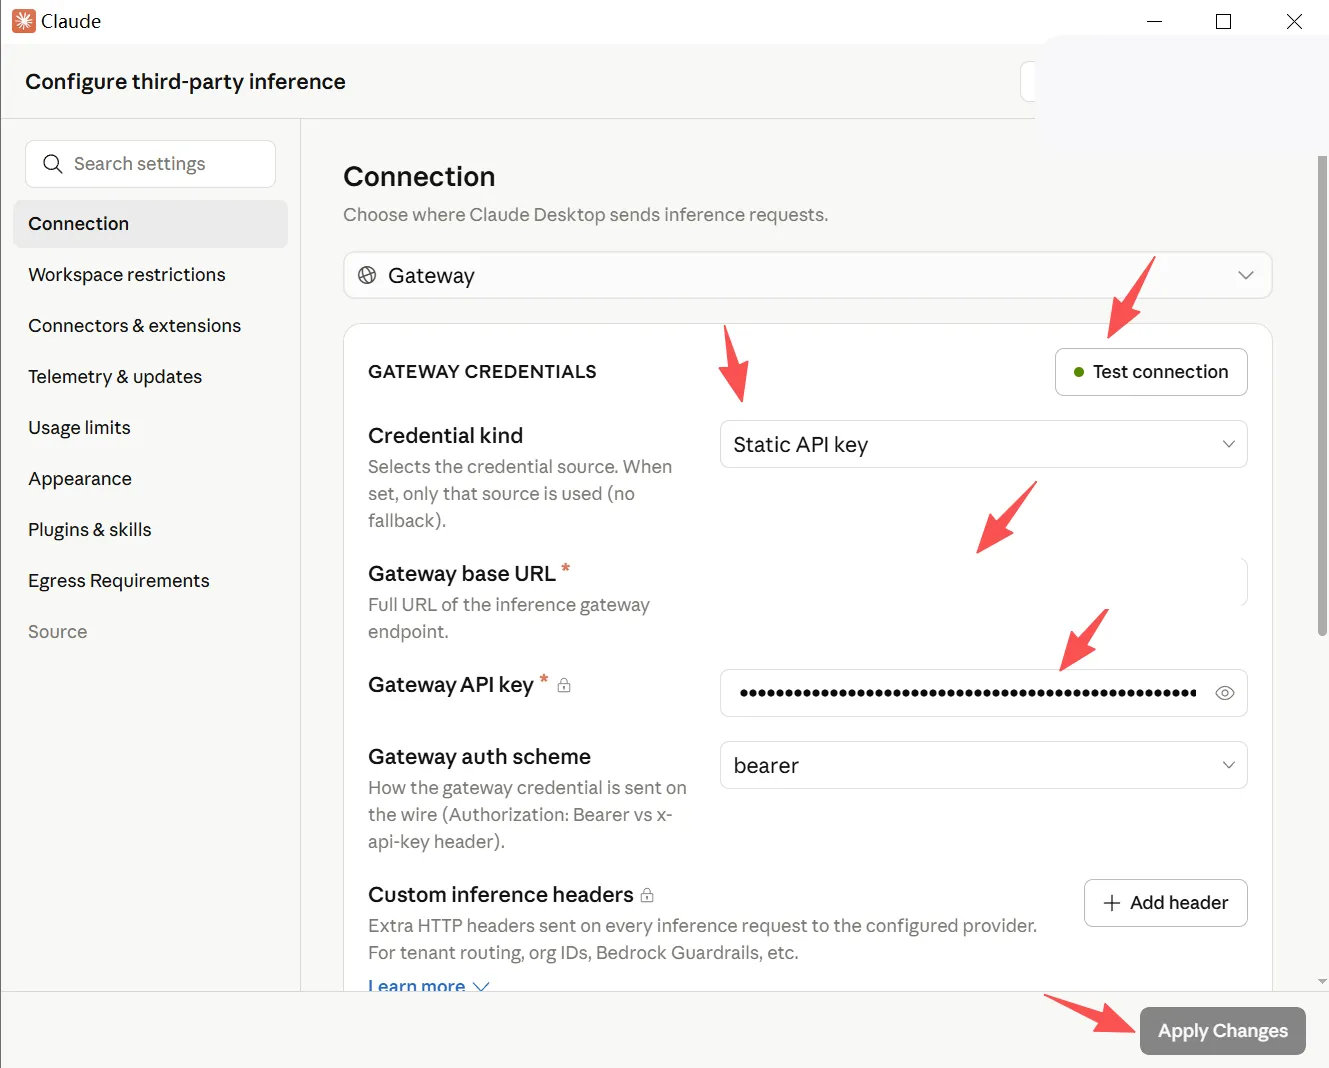The image size is (1329, 1068).
Task: Click the globe icon beside Gateway
Action: (x=367, y=275)
